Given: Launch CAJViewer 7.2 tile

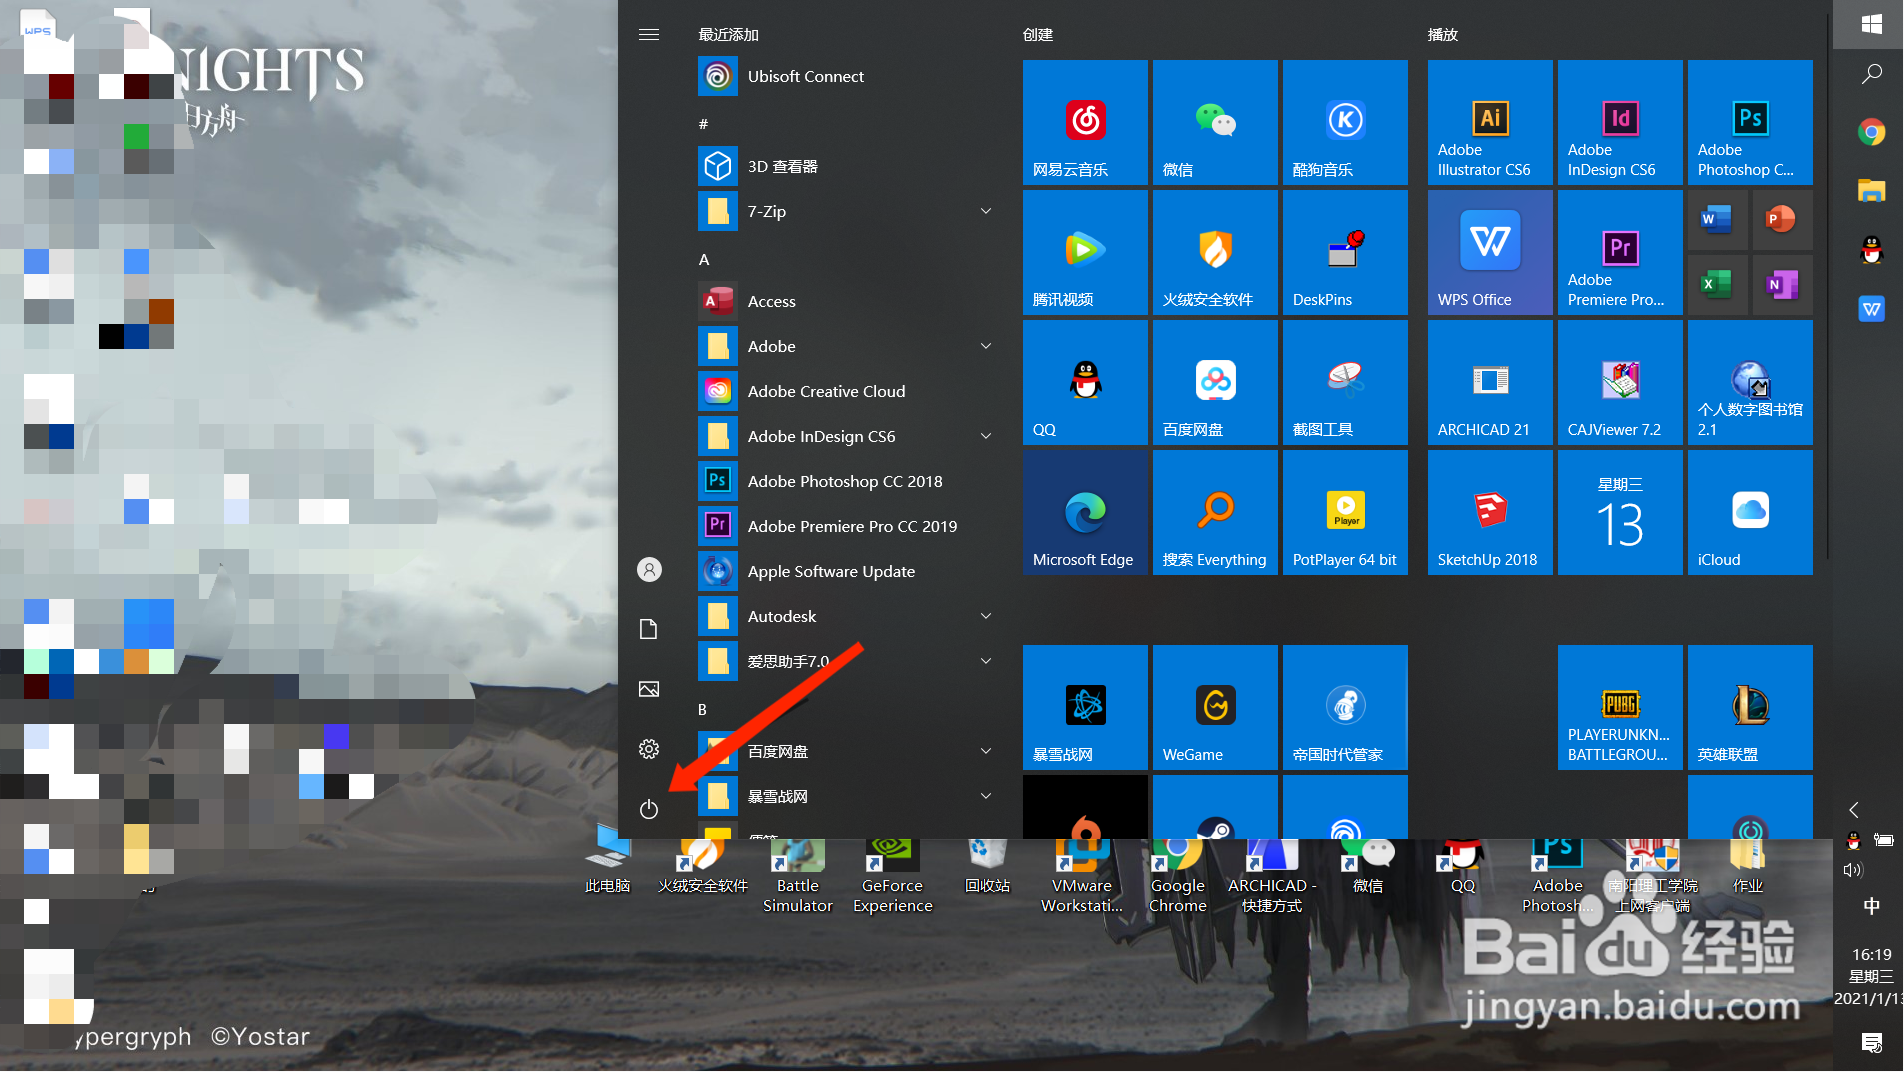Looking at the screenshot, I should (x=1620, y=382).
